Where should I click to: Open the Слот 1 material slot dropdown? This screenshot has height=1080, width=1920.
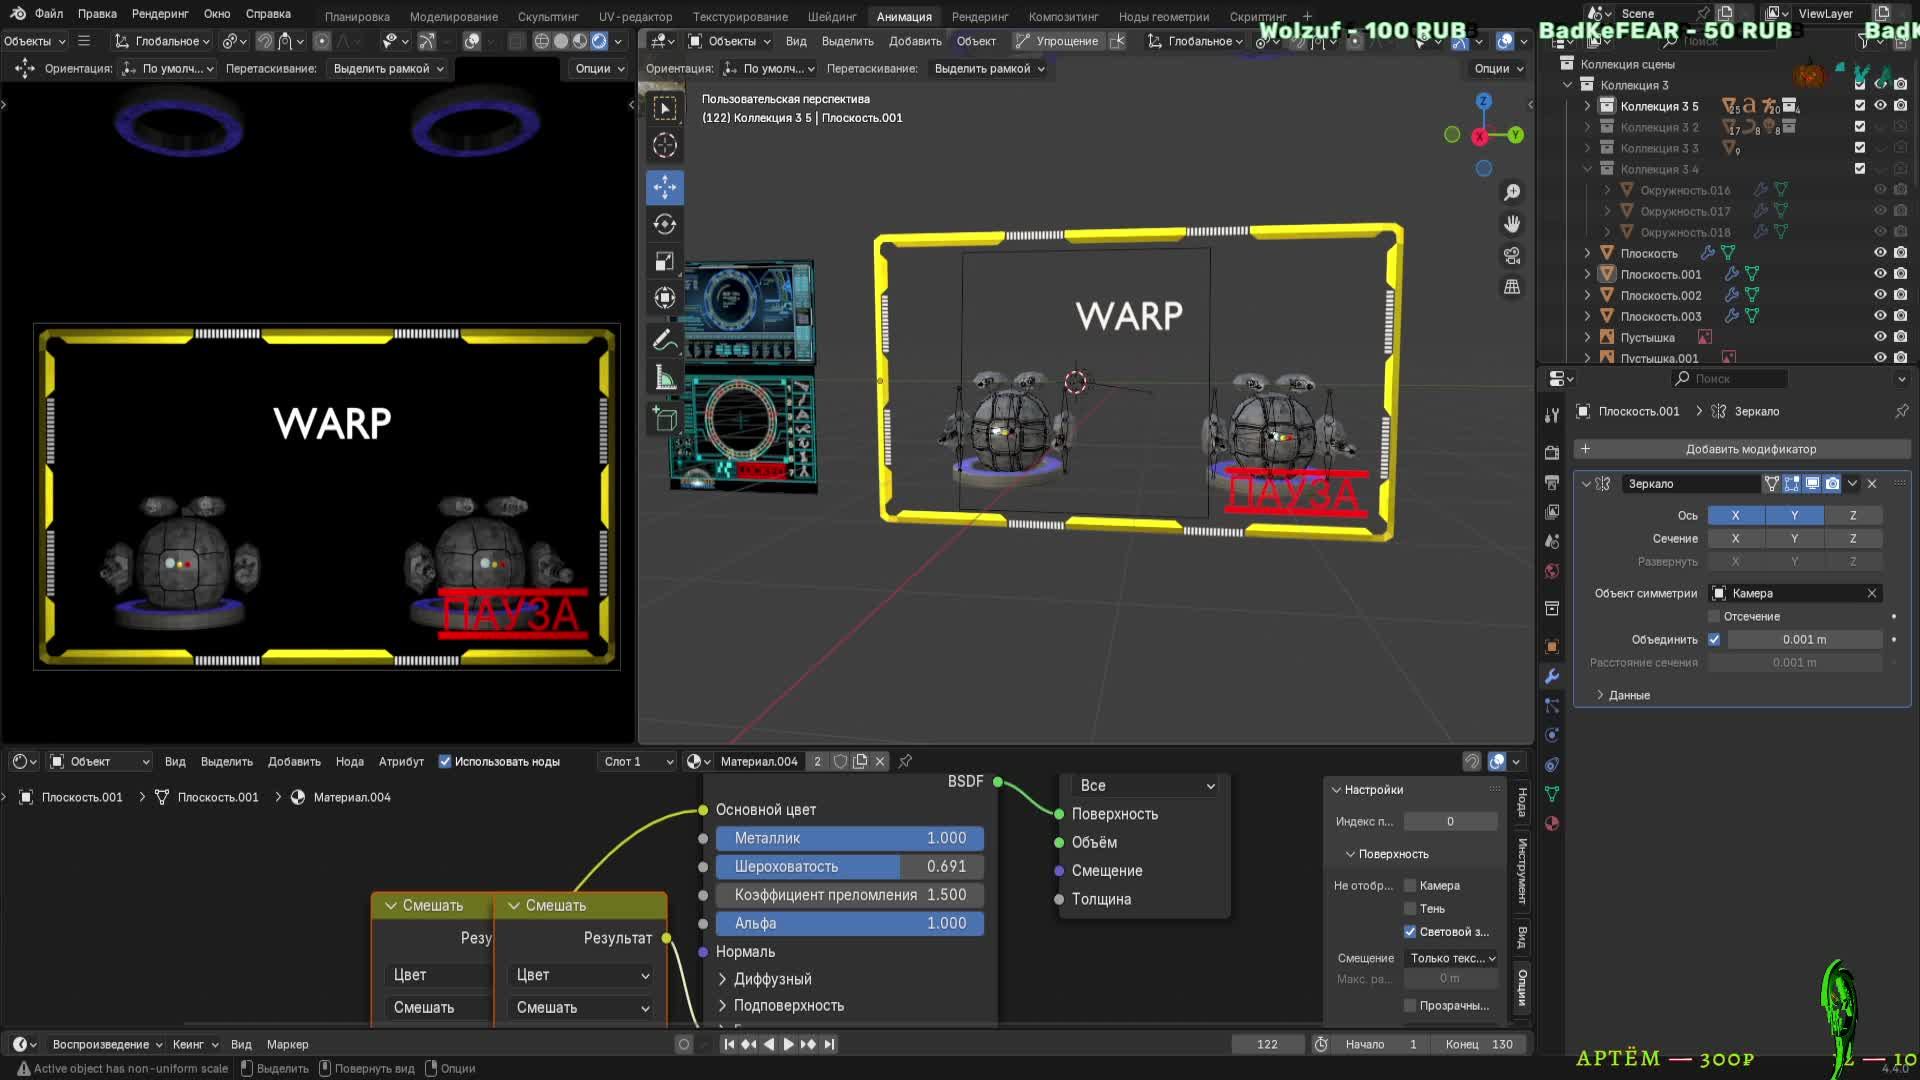(x=638, y=762)
